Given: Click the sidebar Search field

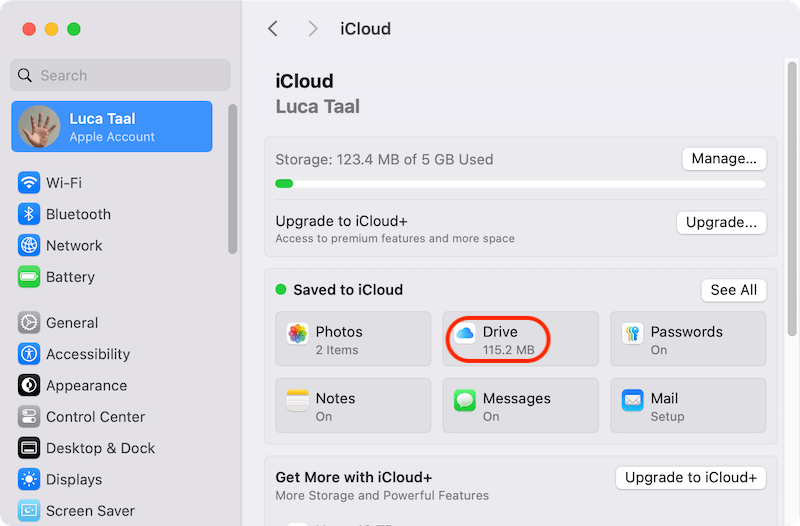Looking at the screenshot, I should point(120,75).
